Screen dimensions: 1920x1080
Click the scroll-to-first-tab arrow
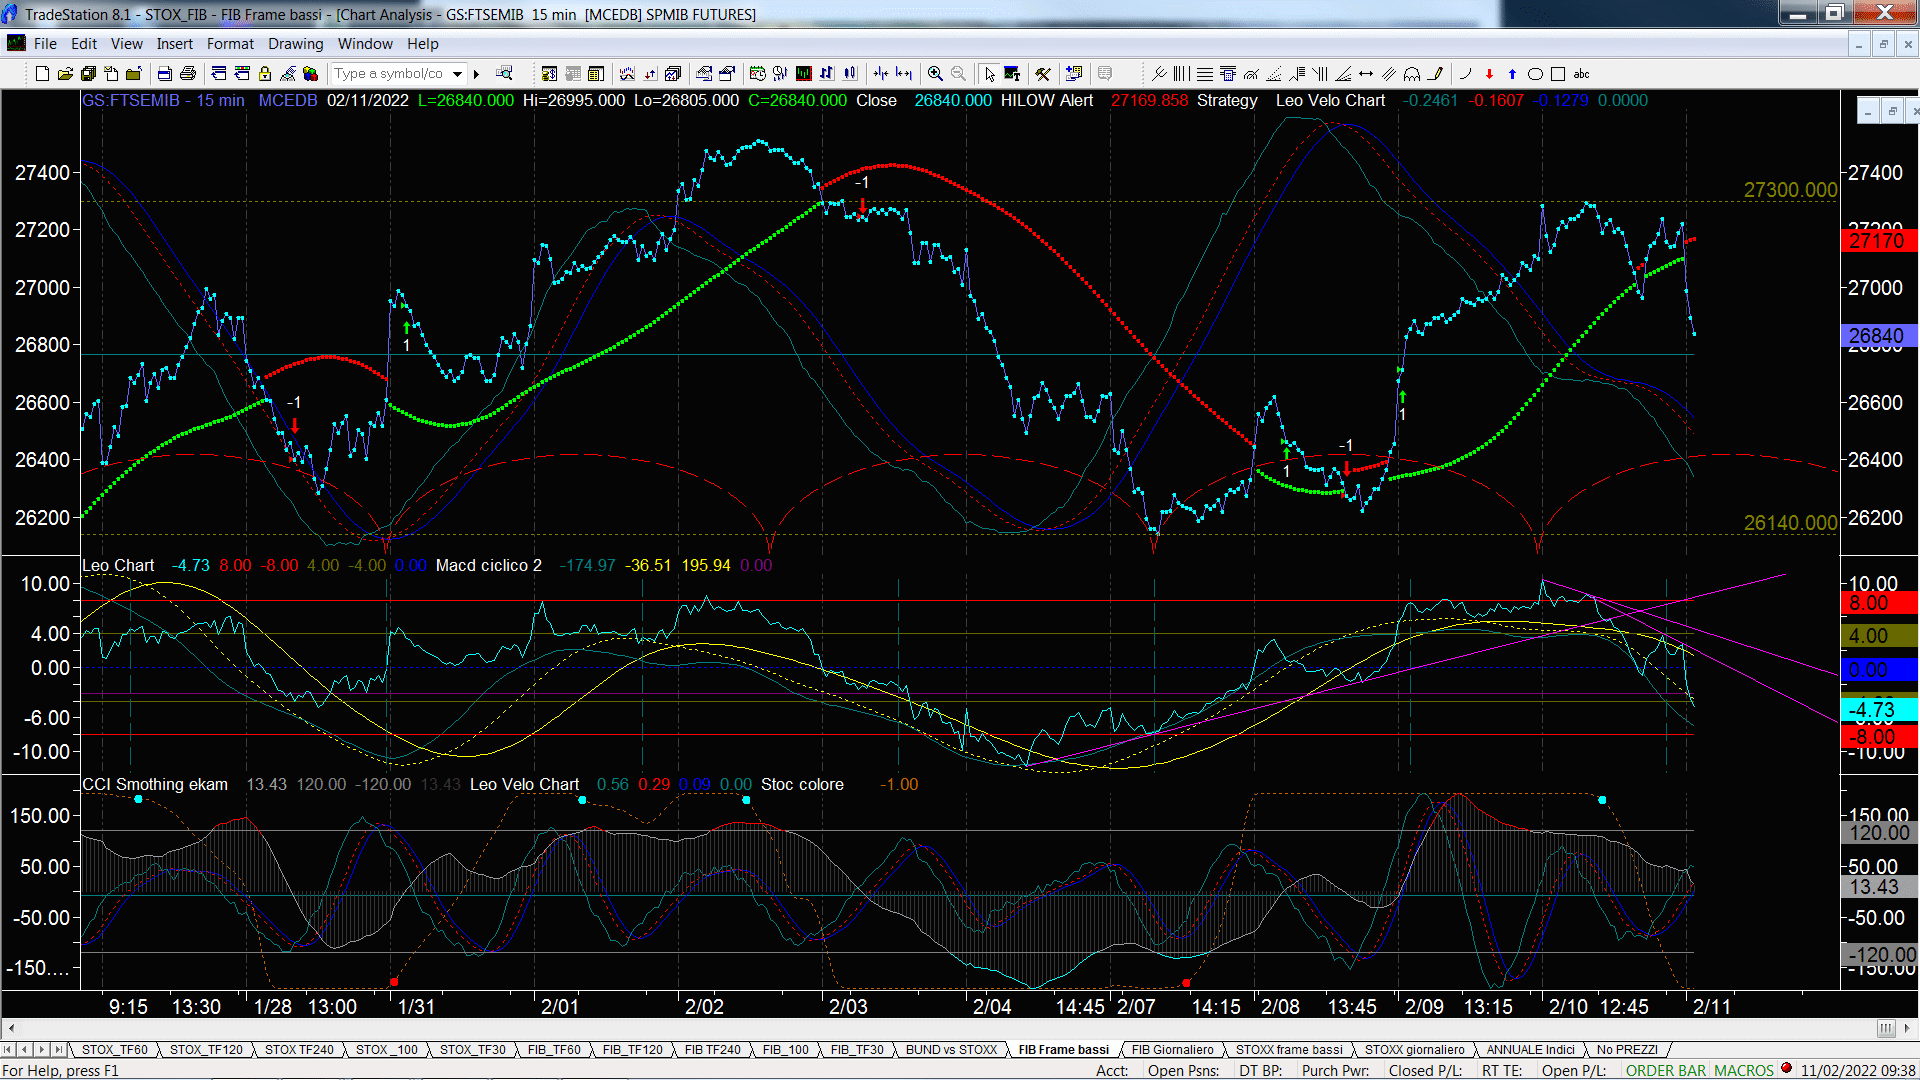click(x=8, y=1049)
